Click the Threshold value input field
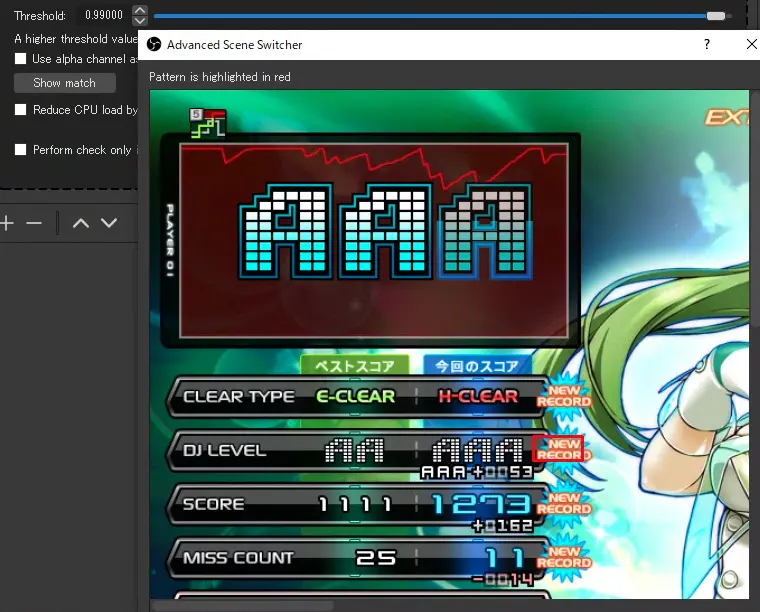The image size is (760, 612). (103, 16)
